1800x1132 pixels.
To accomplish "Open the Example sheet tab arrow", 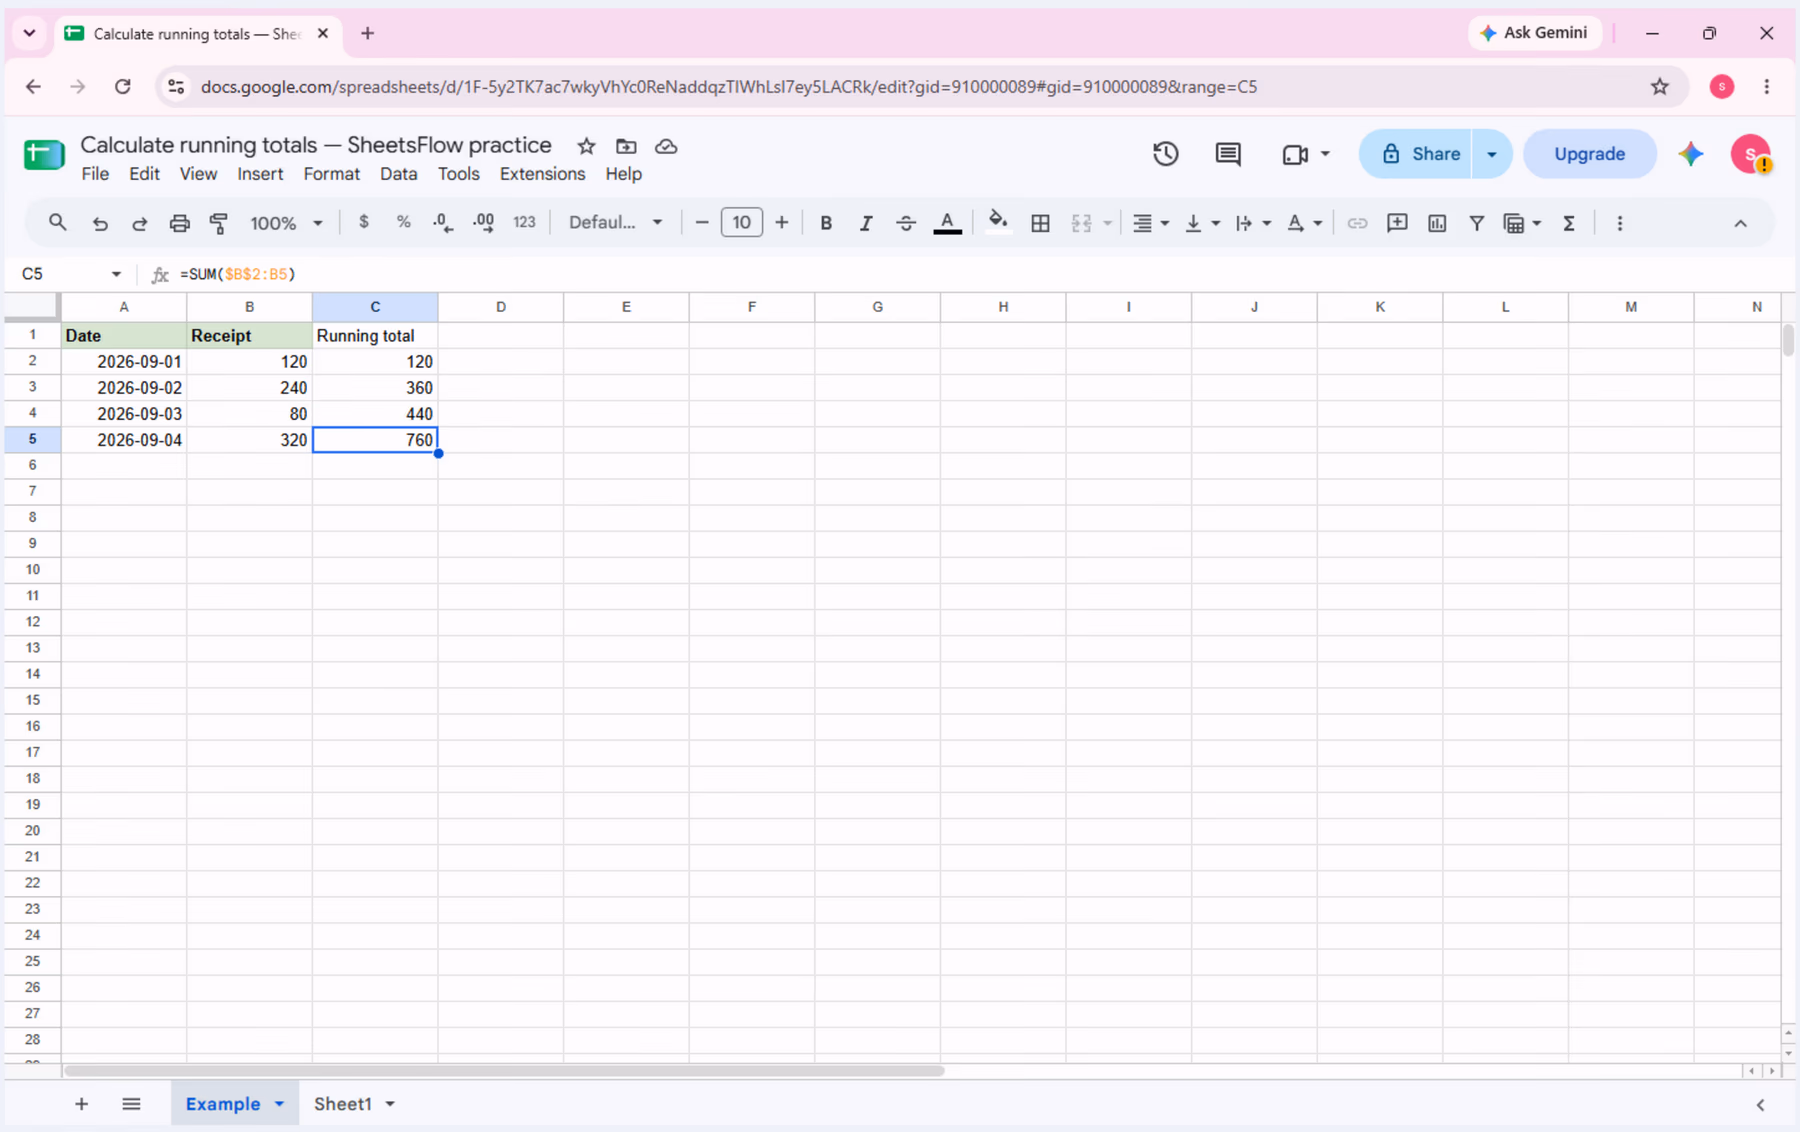I will coord(280,1104).
